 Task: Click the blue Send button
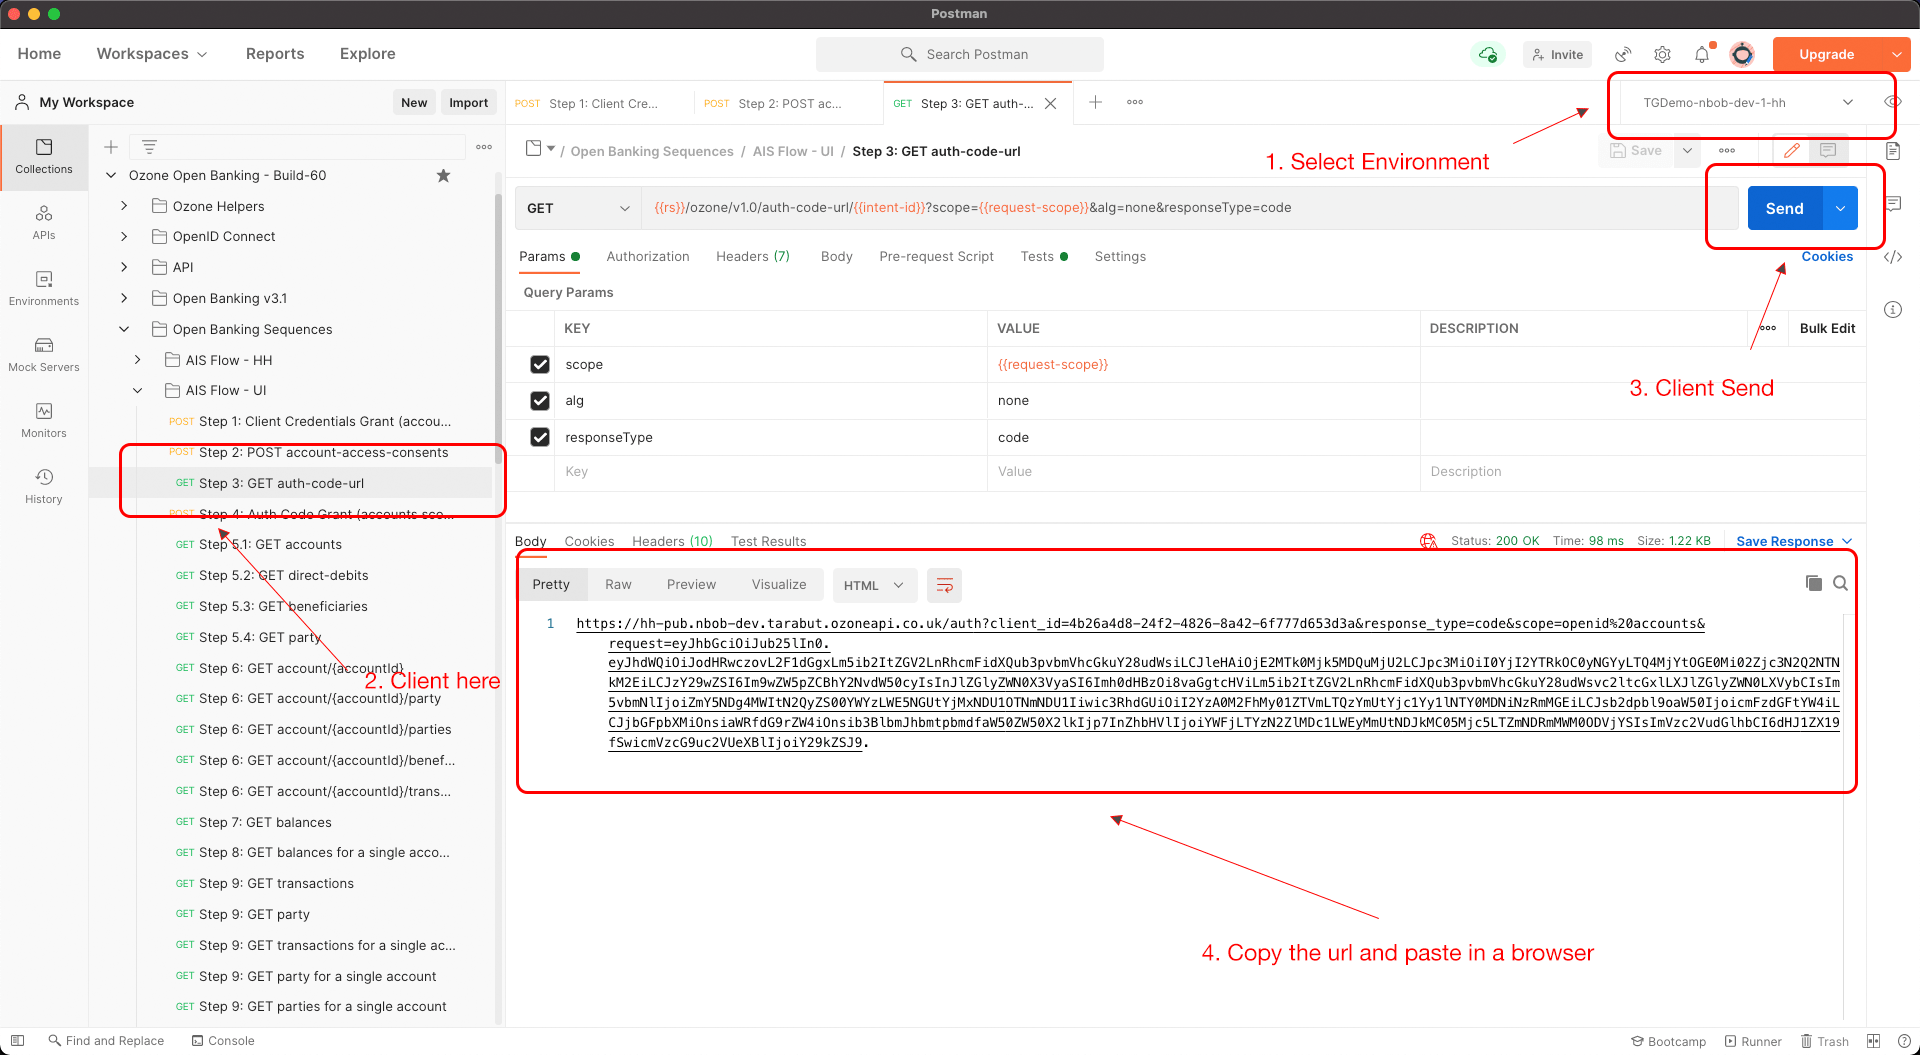tap(1784, 208)
